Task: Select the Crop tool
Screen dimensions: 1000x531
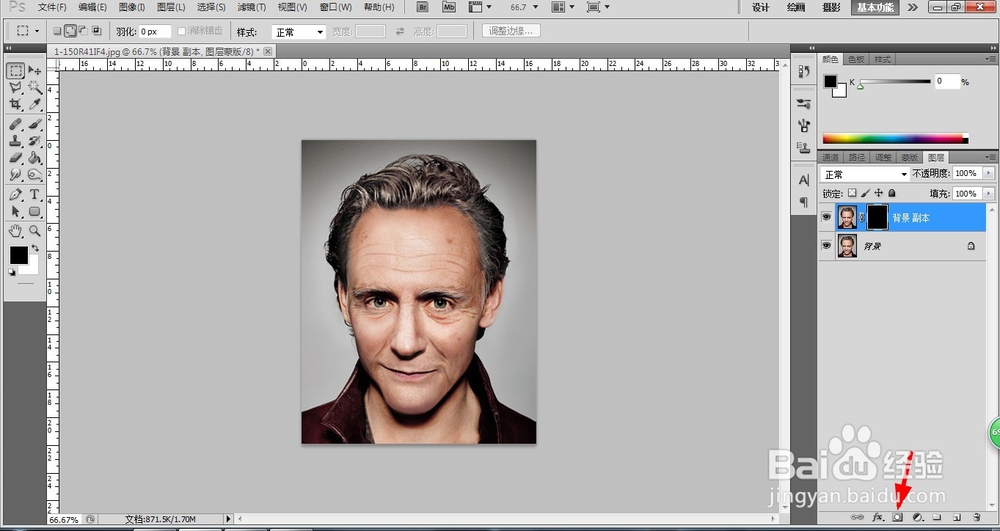Action: click(15, 105)
